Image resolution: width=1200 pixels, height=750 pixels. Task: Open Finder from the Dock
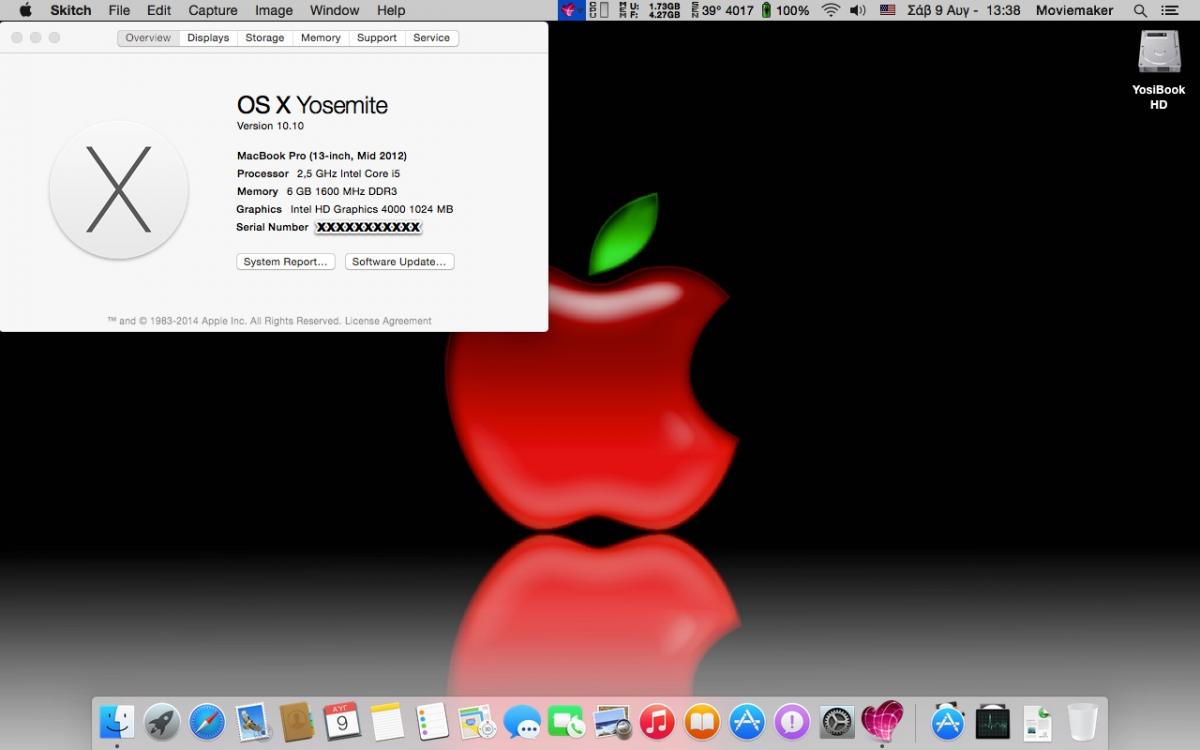[117, 721]
